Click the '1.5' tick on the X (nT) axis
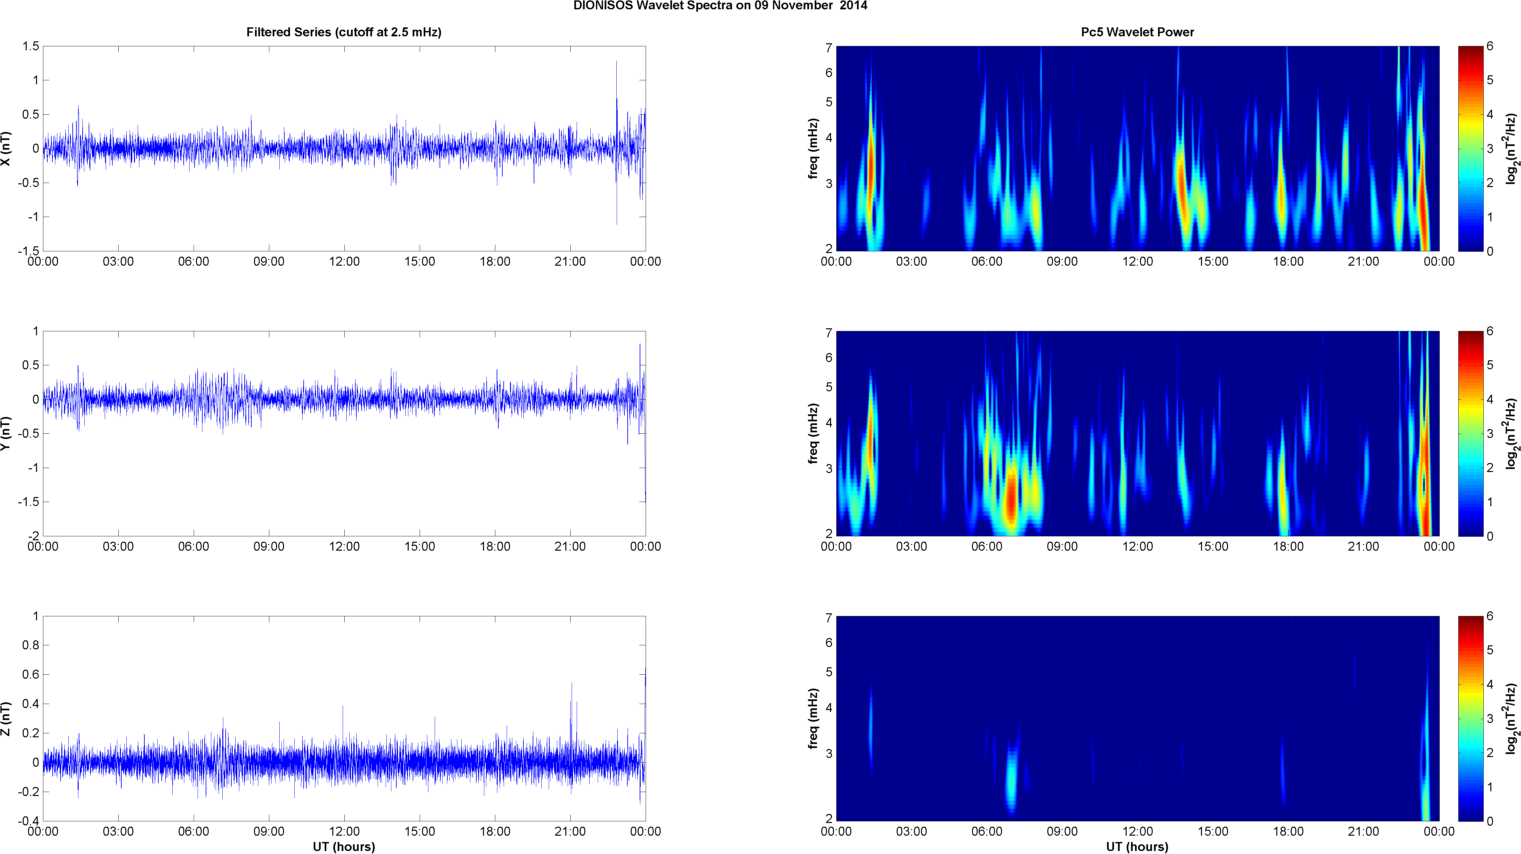This screenshot has height=854, width=1521. pyautogui.click(x=30, y=46)
